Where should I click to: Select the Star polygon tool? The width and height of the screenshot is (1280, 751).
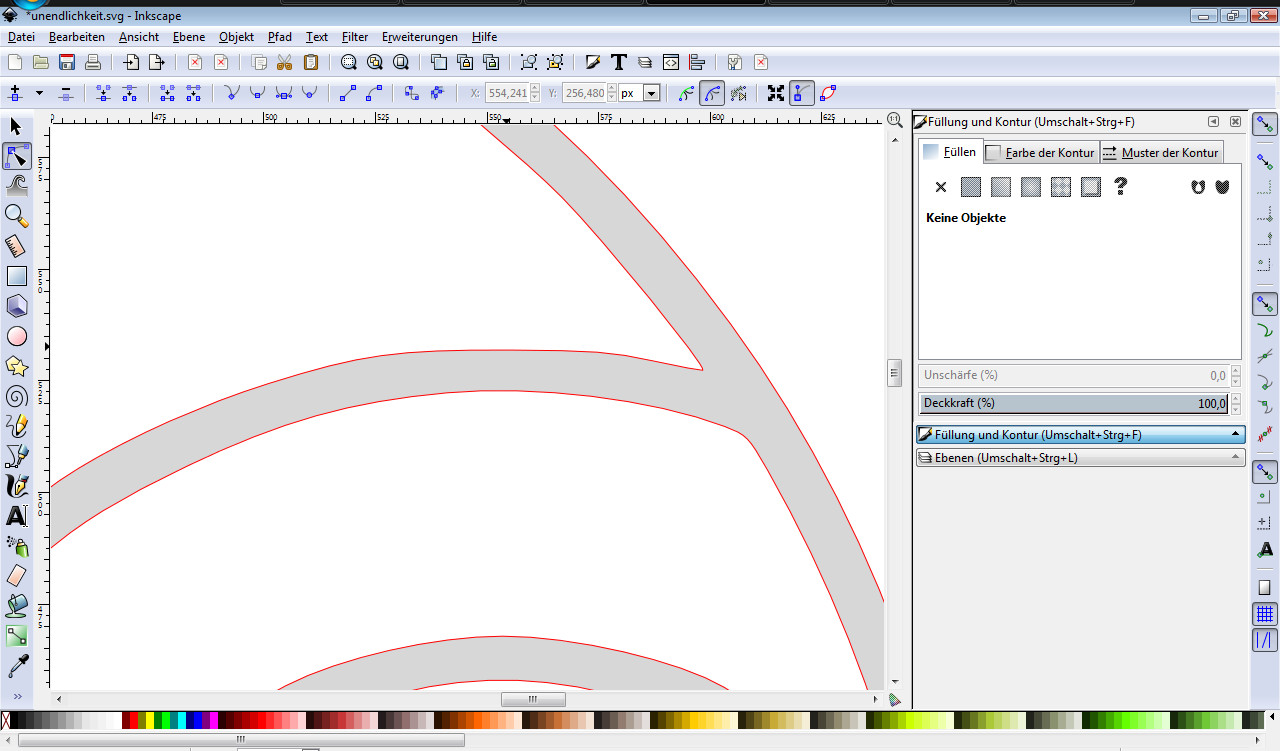click(16, 366)
